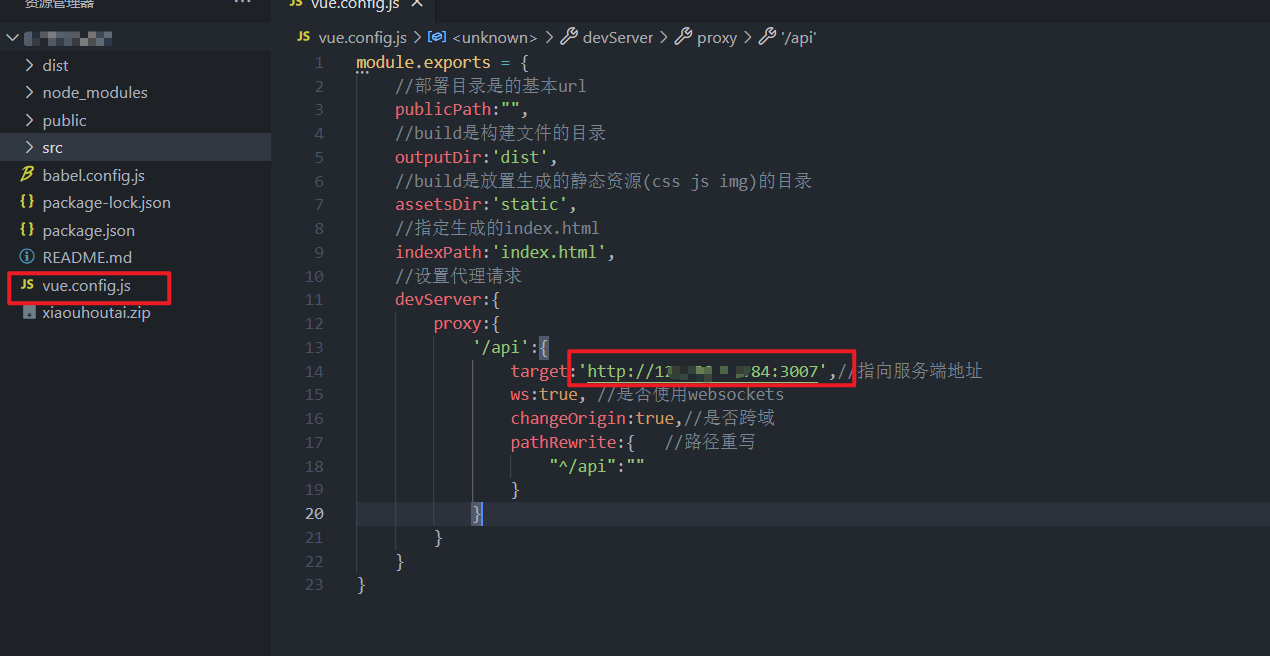
Task: Click the comment //设置代理请求
Action: point(458,276)
